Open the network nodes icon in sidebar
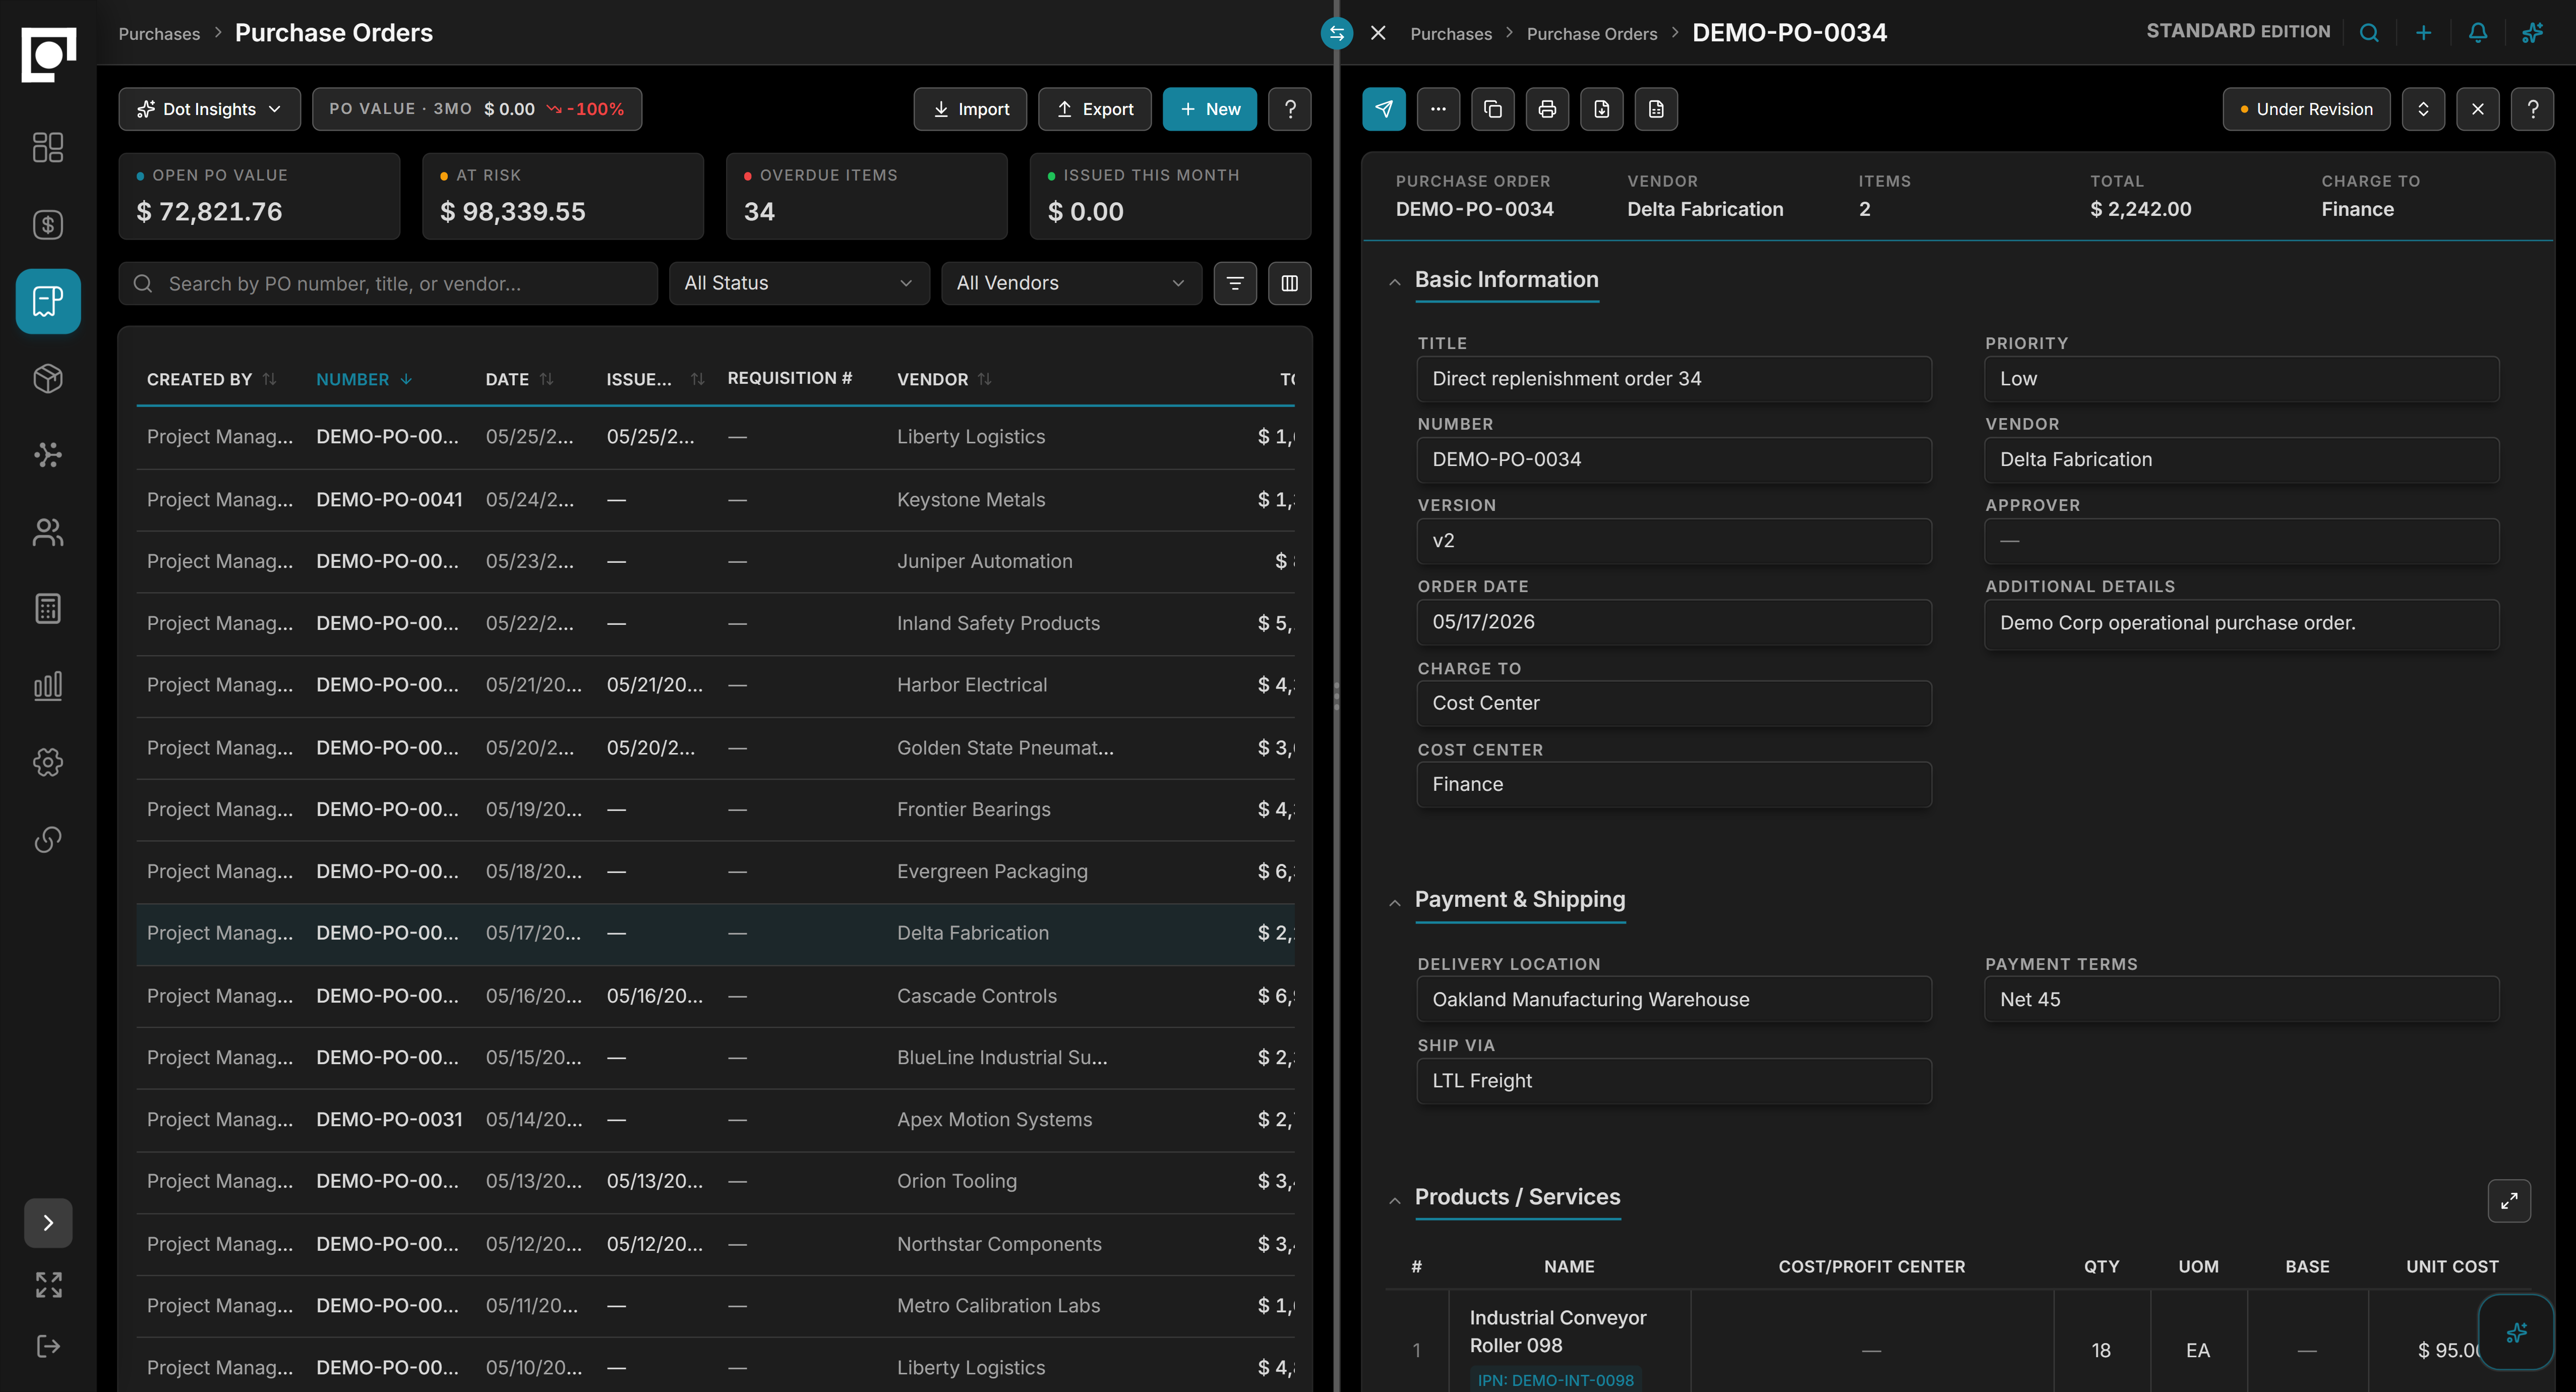The height and width of the screenshot is (1392, 2576). (x=48, y=455)
